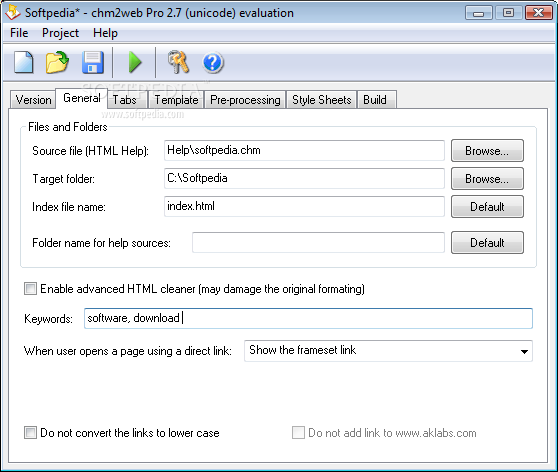Toggle Do not add link to www.aklabs.com
The width and height of the screenshot is (558, 472).
(298, 433)
